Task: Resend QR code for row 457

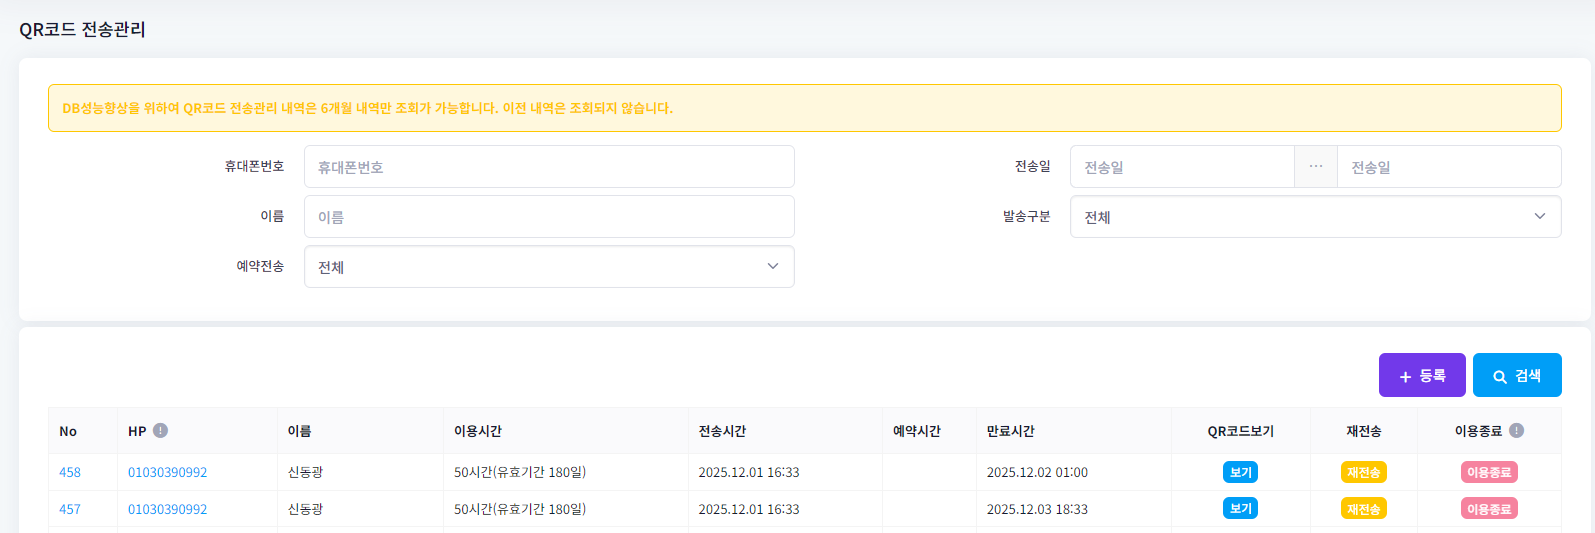Action: (1363, 509)
